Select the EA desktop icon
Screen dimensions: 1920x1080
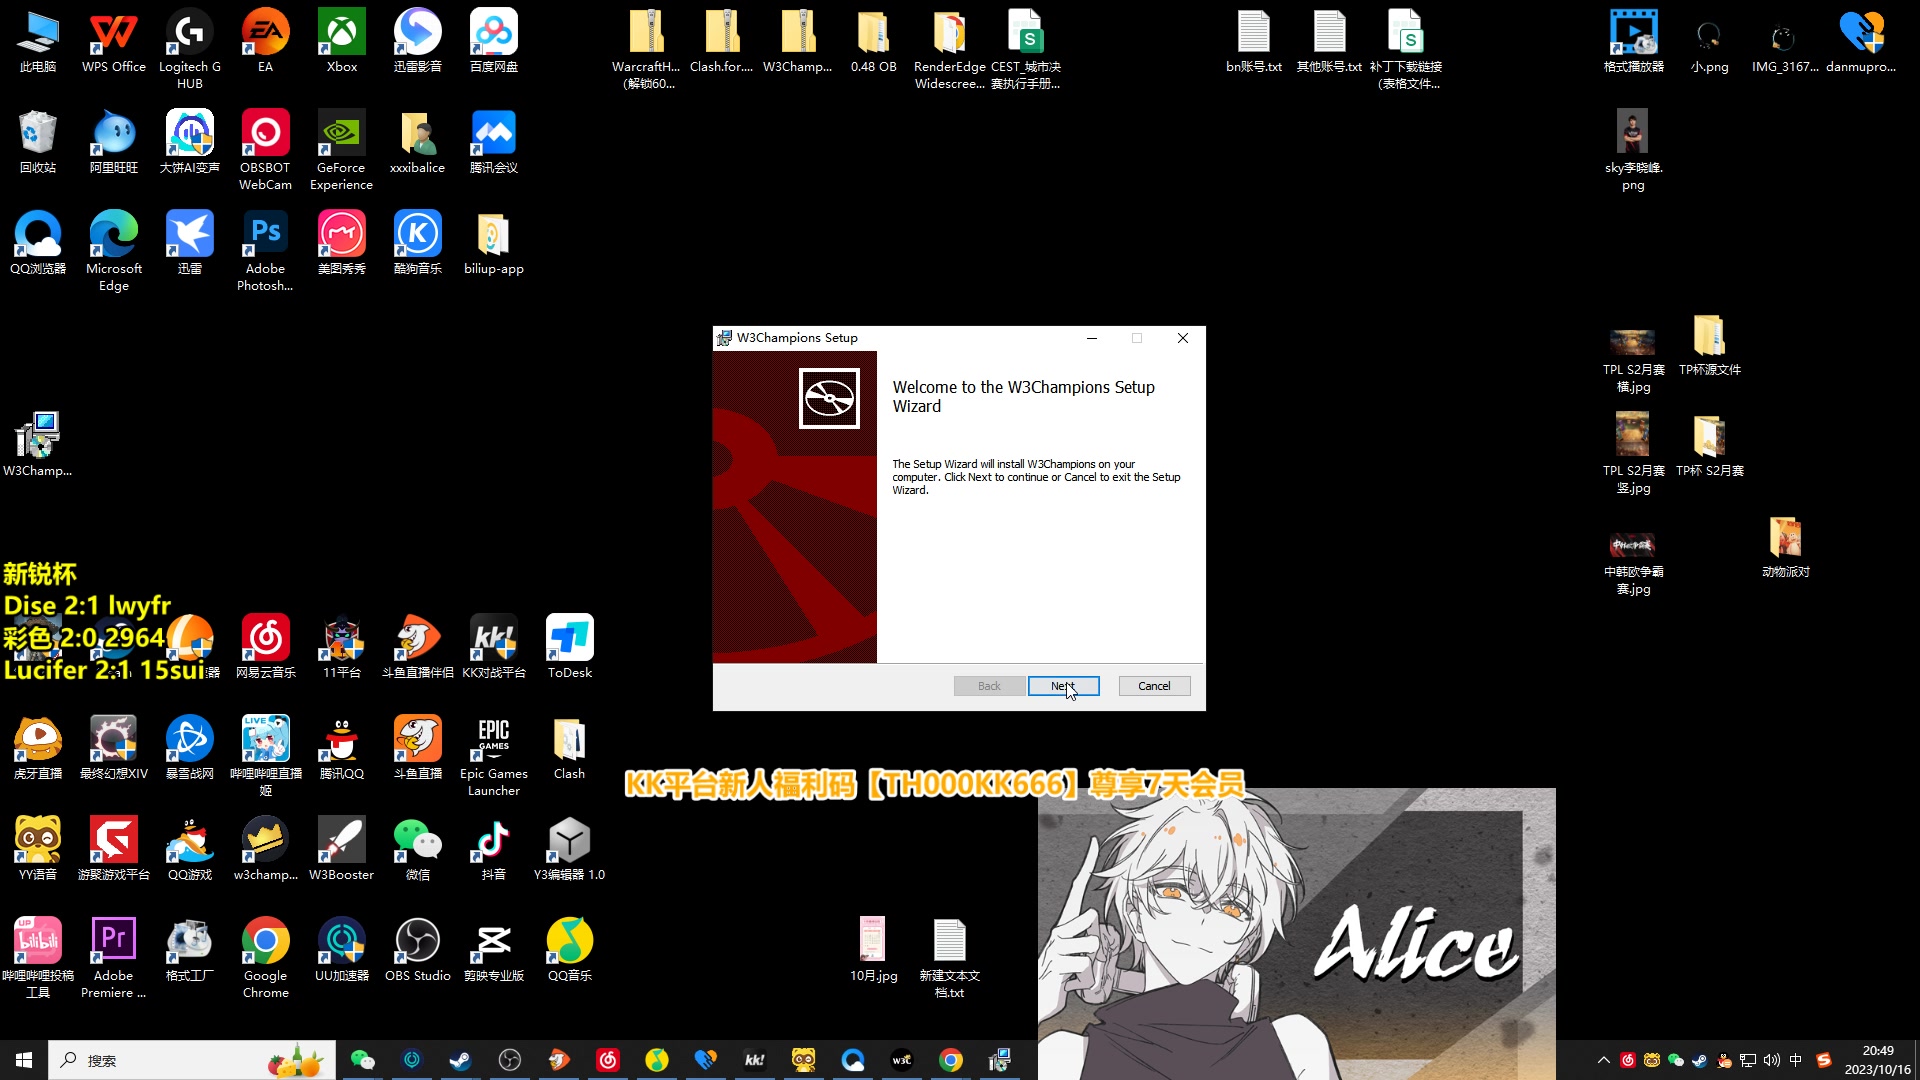(266, 42)
